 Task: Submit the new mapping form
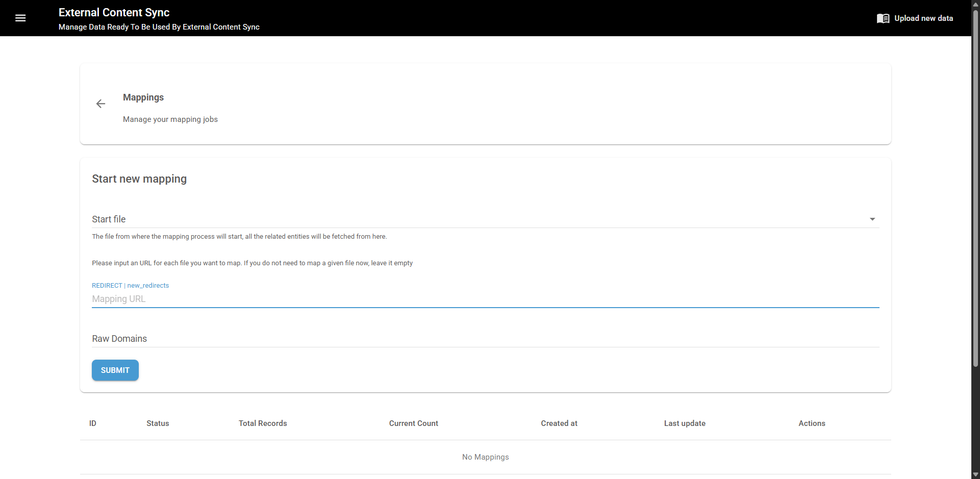pos(115,370)
